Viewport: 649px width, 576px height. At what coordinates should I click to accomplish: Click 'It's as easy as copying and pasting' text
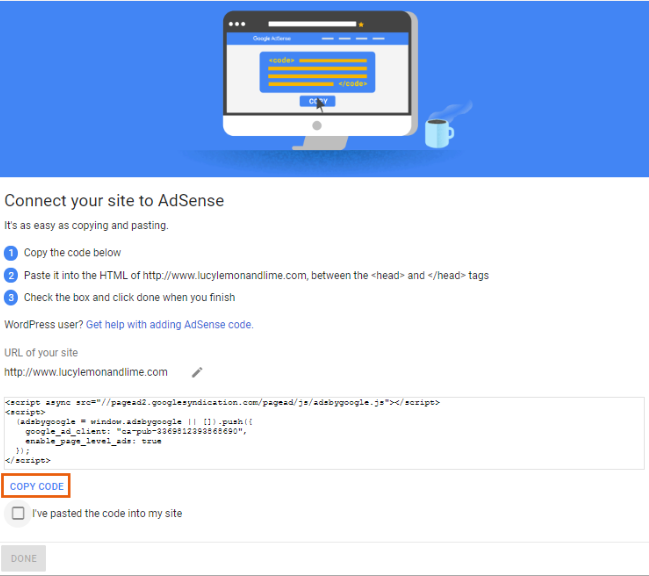tap(86, 226)
